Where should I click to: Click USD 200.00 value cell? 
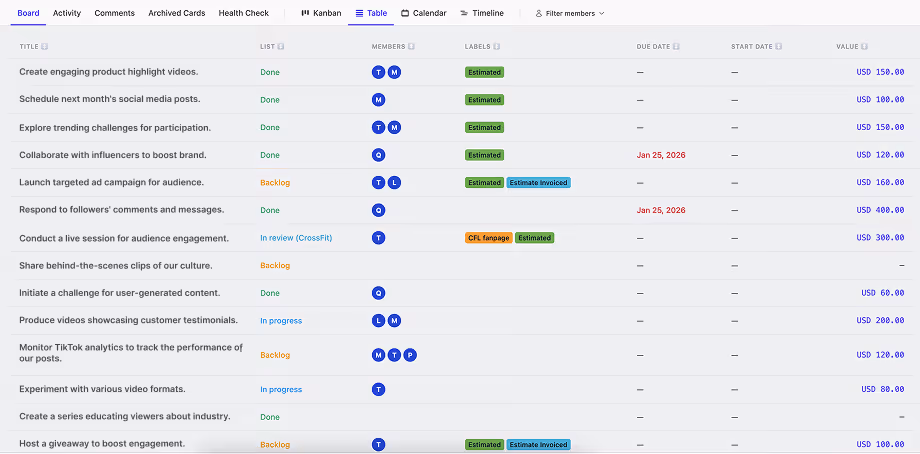(880, 320)
